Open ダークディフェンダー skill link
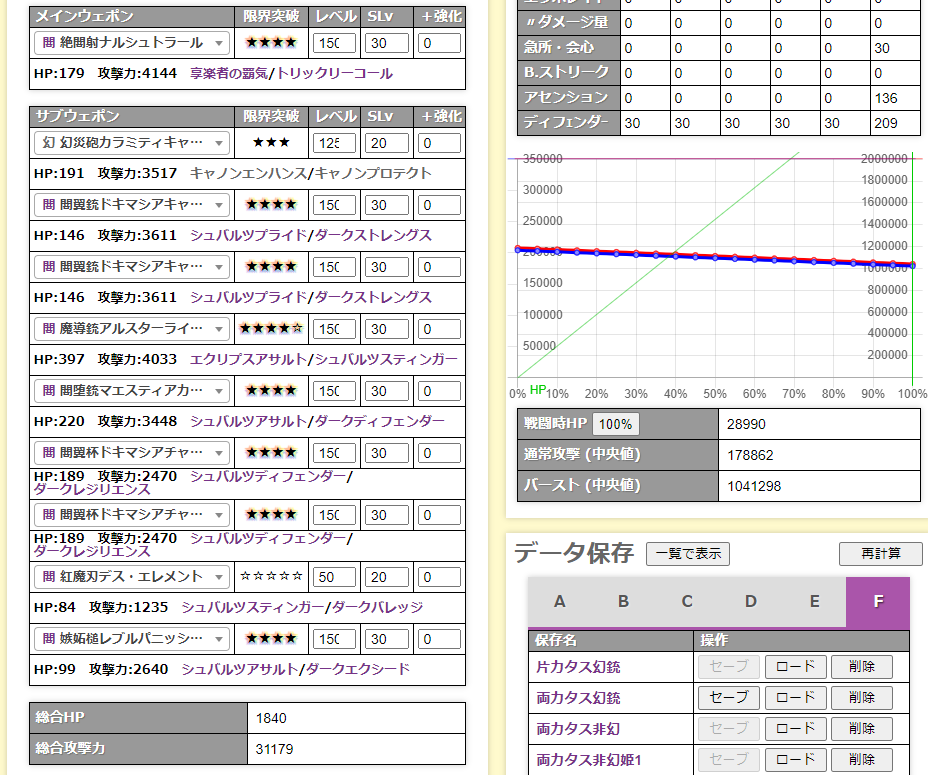The image size is (928, 775). tap(379, 422)
